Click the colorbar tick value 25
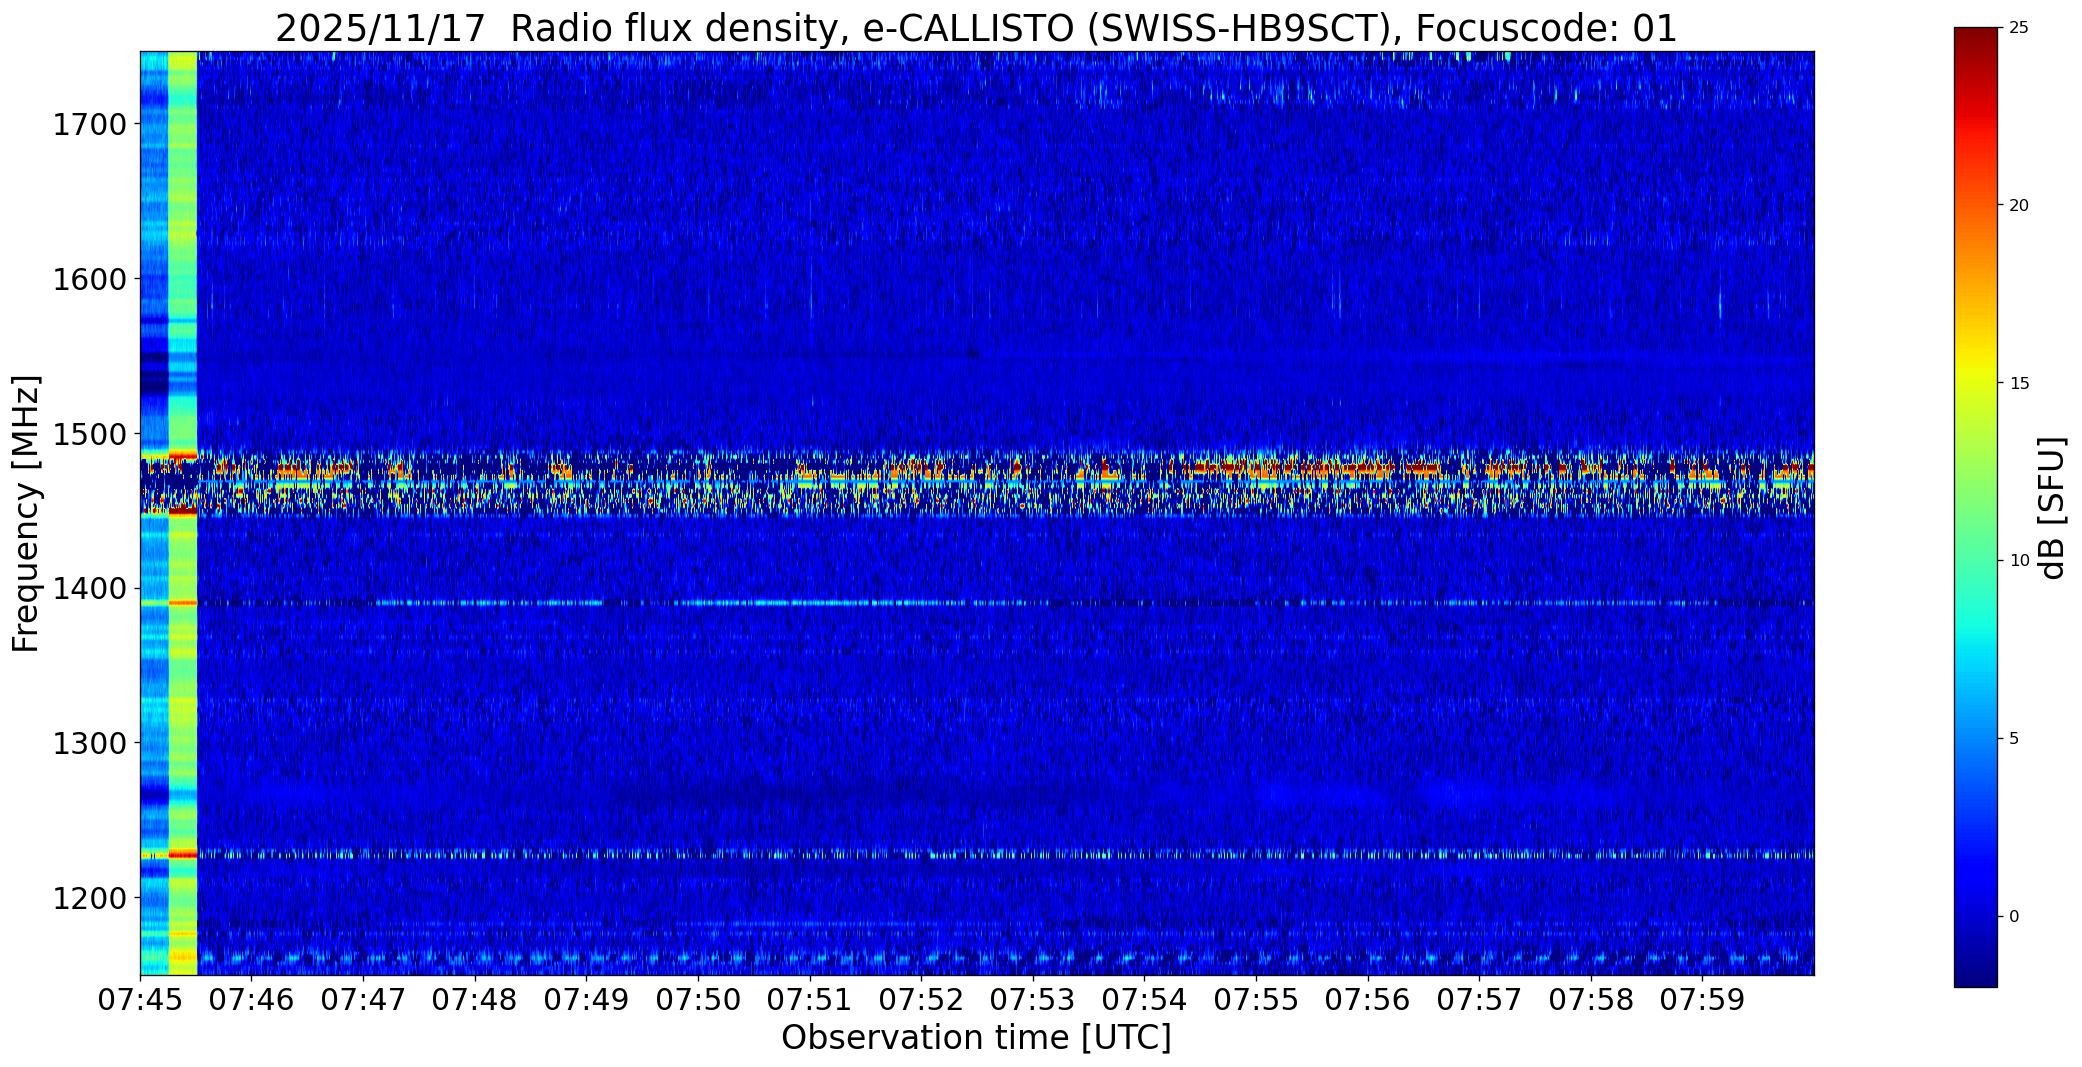Screen dimensions: 2082x1067 [x=2019, y=28]
